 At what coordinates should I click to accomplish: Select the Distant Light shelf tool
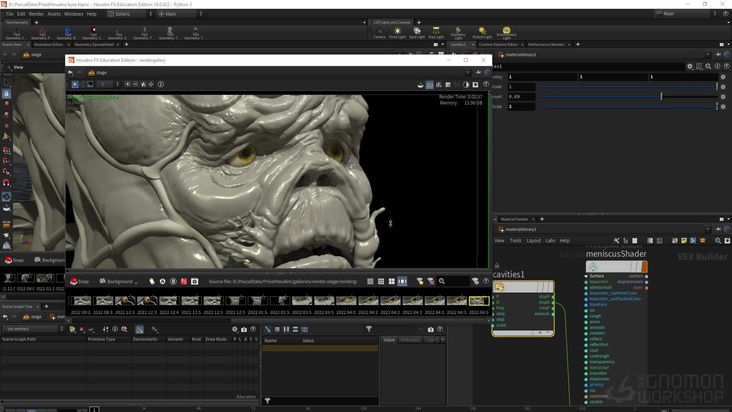point(482,33)
